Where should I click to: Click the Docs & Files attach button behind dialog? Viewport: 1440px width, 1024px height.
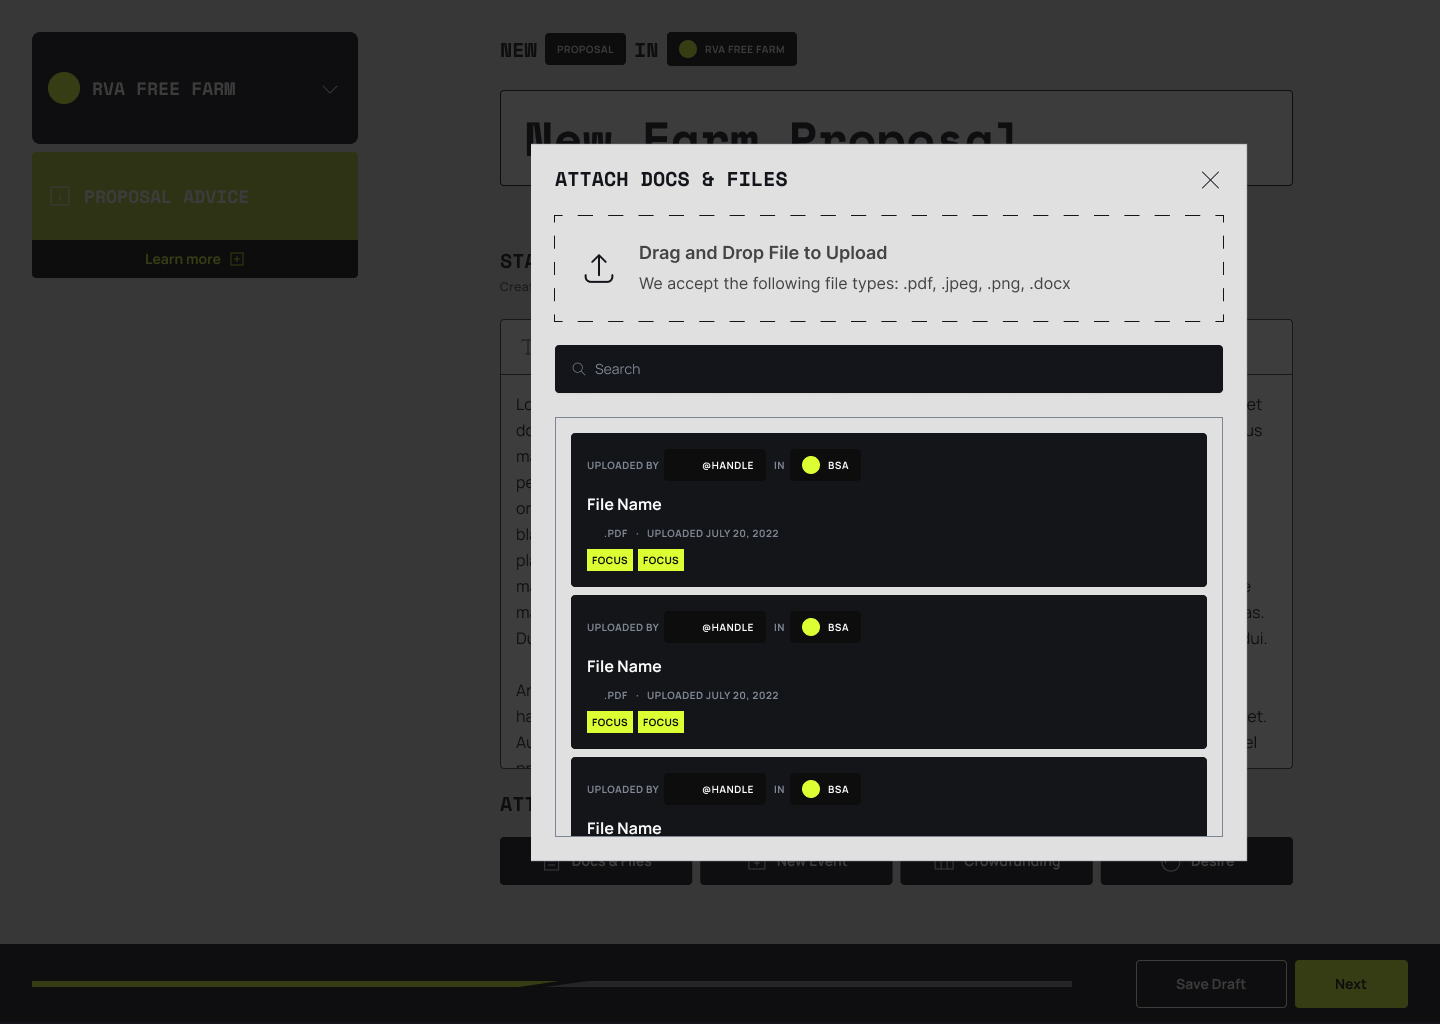[596, 861]
